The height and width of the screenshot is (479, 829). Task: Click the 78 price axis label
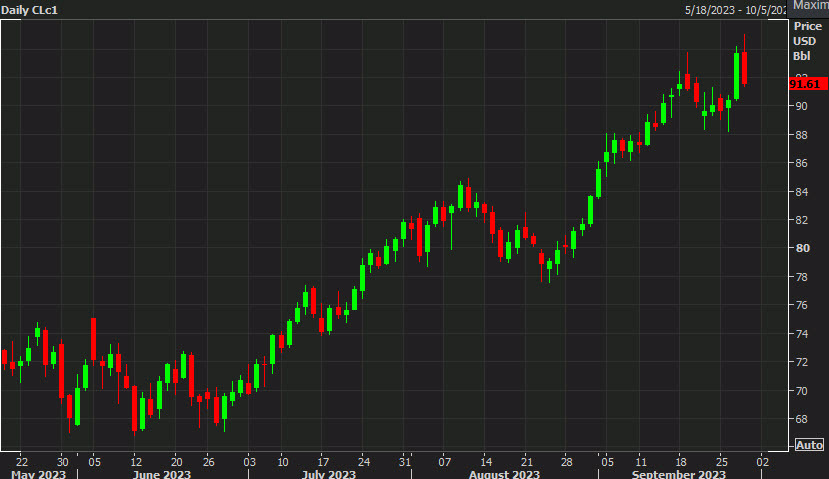[x=802, y=277]
